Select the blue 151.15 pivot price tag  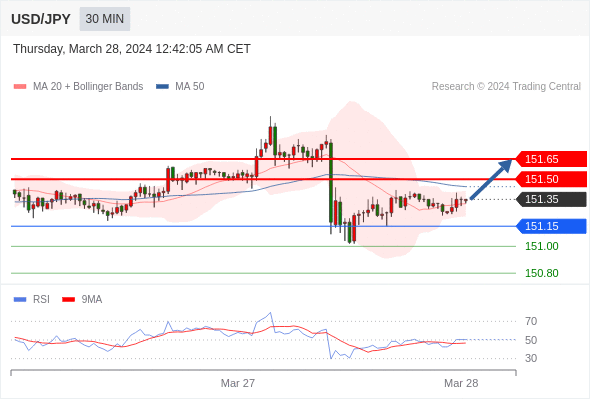click(551, 226)
